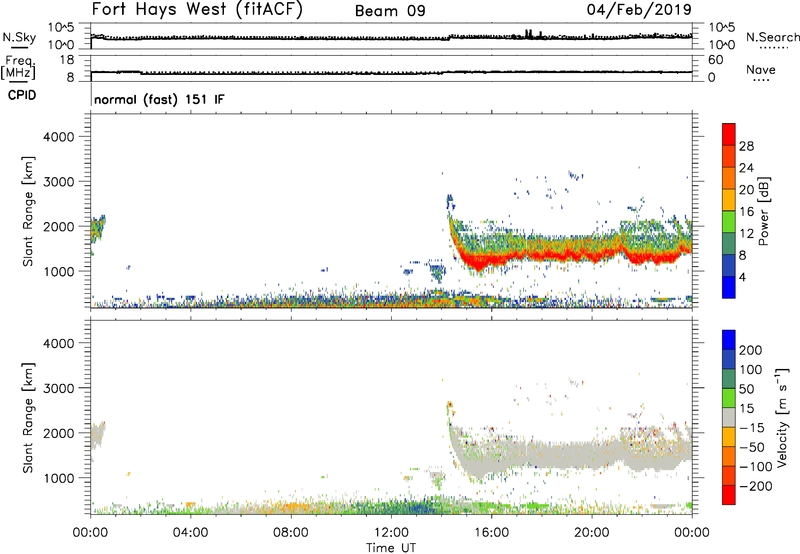Click the '16:00' time axis tick label
The image size is (800, 554).
point(491,533)
